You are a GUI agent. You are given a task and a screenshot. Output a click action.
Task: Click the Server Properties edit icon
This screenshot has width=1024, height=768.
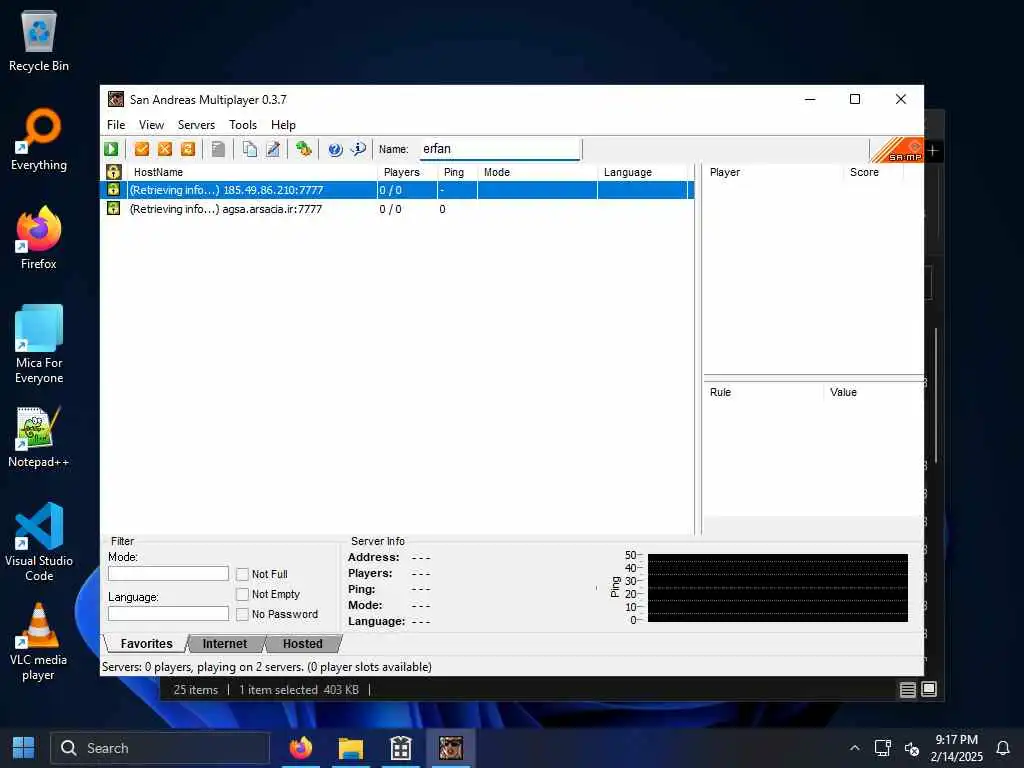273,149
